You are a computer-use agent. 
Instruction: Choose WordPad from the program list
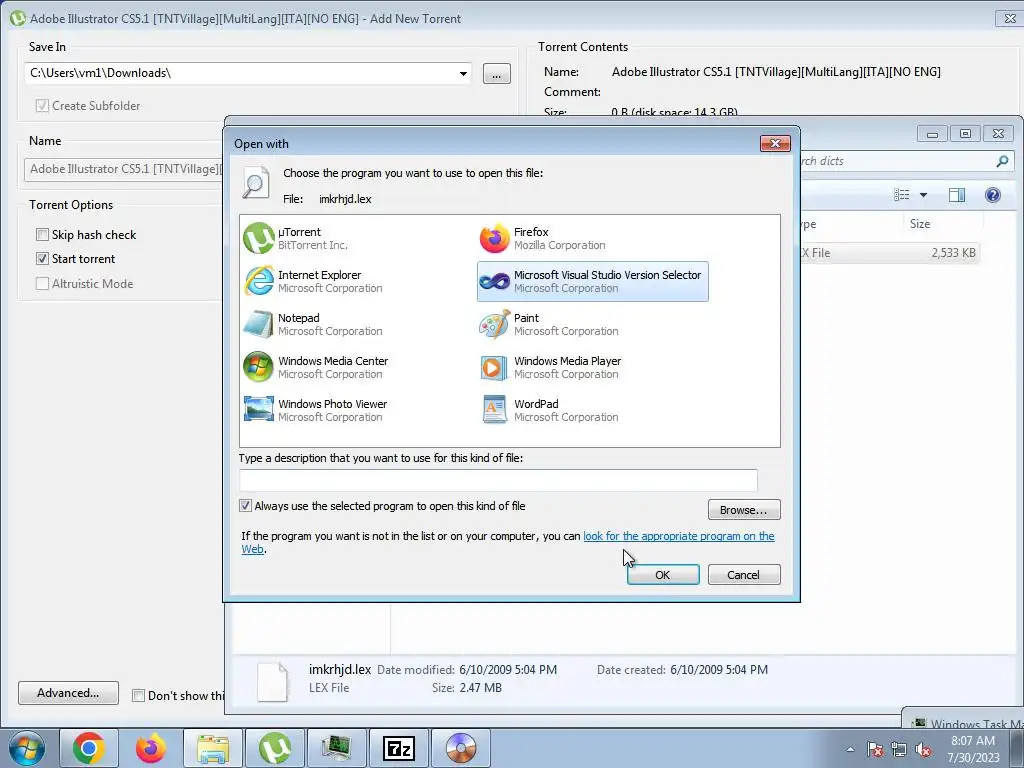[549, 411]
